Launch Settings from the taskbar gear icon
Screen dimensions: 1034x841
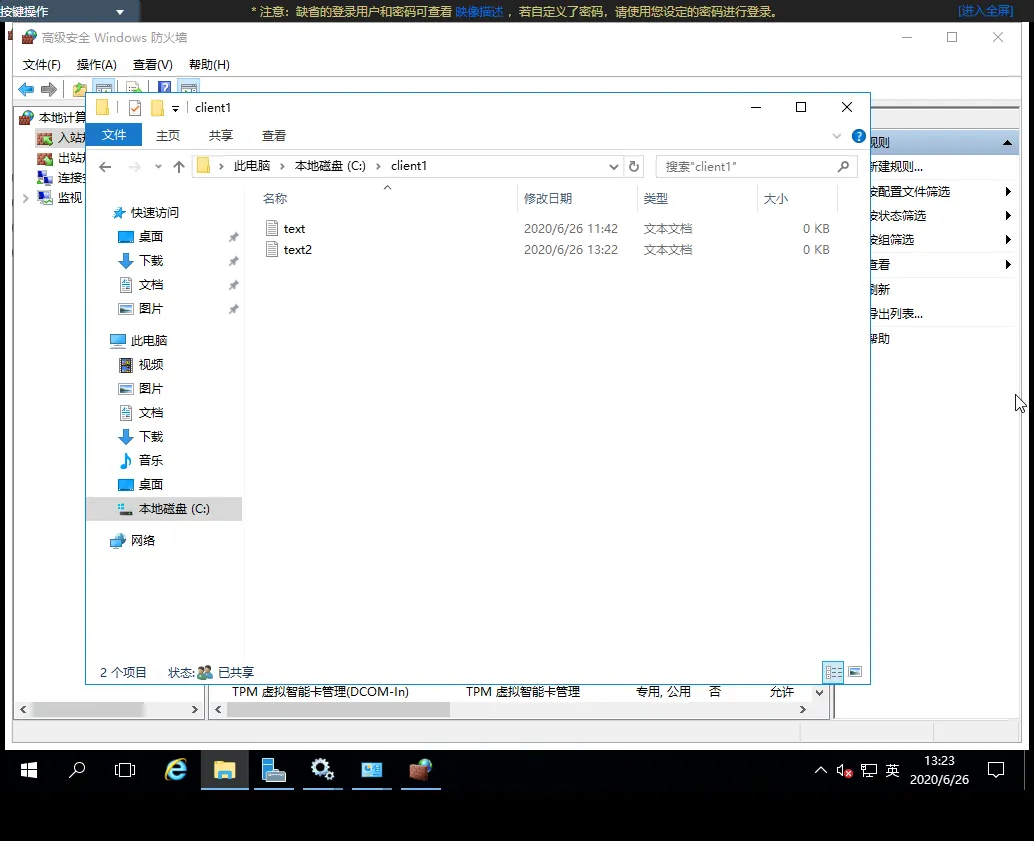[322, 770]
